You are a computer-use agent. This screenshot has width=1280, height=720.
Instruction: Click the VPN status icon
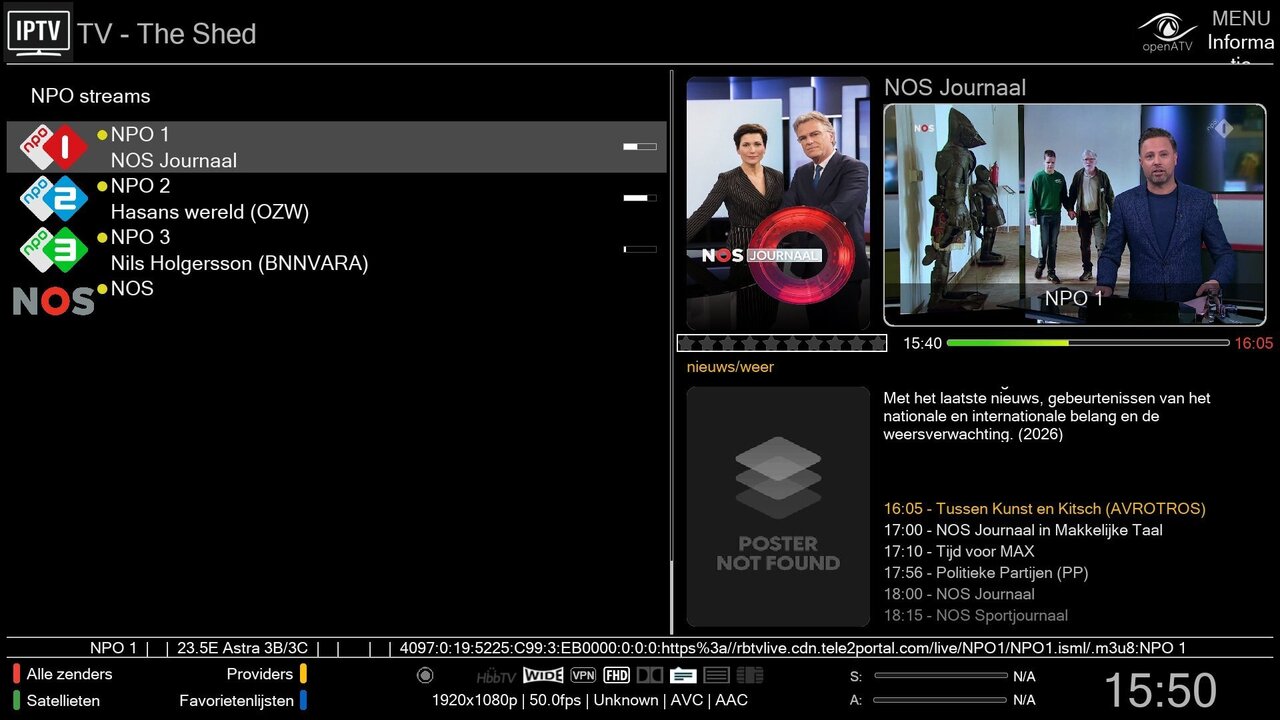[x=583, y=676]
